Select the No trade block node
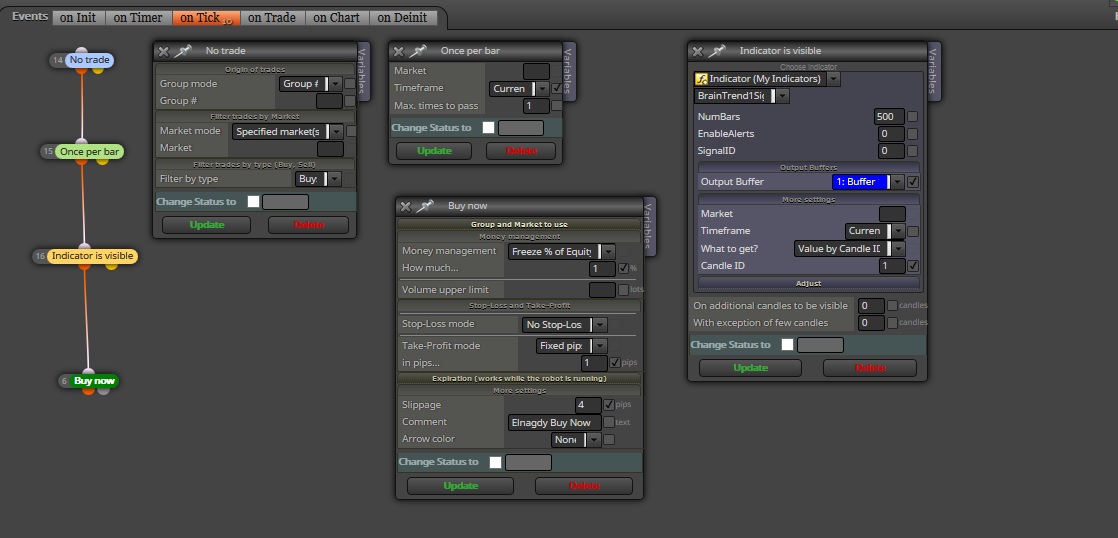The image size is (1118, 538). [x=89, y=60]
